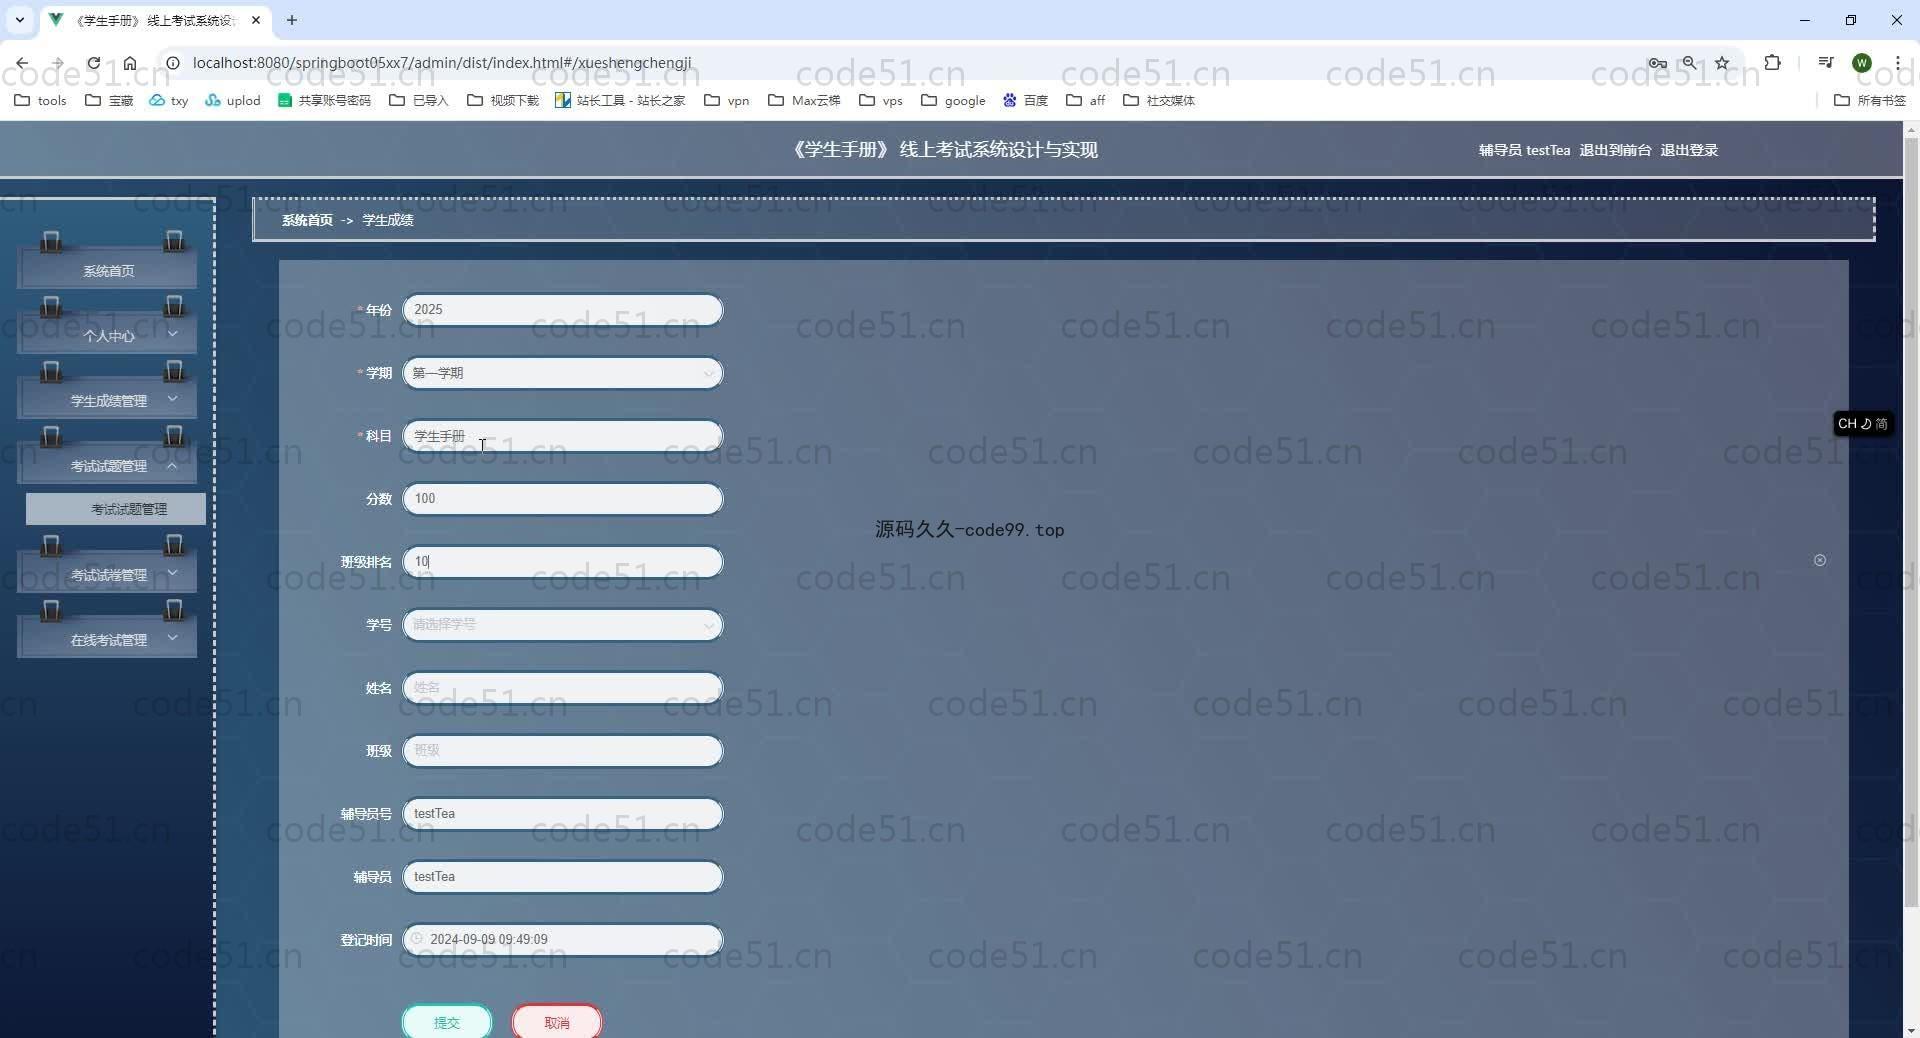Reload the current page
1920x1038 pixels.
click(93, 63)
